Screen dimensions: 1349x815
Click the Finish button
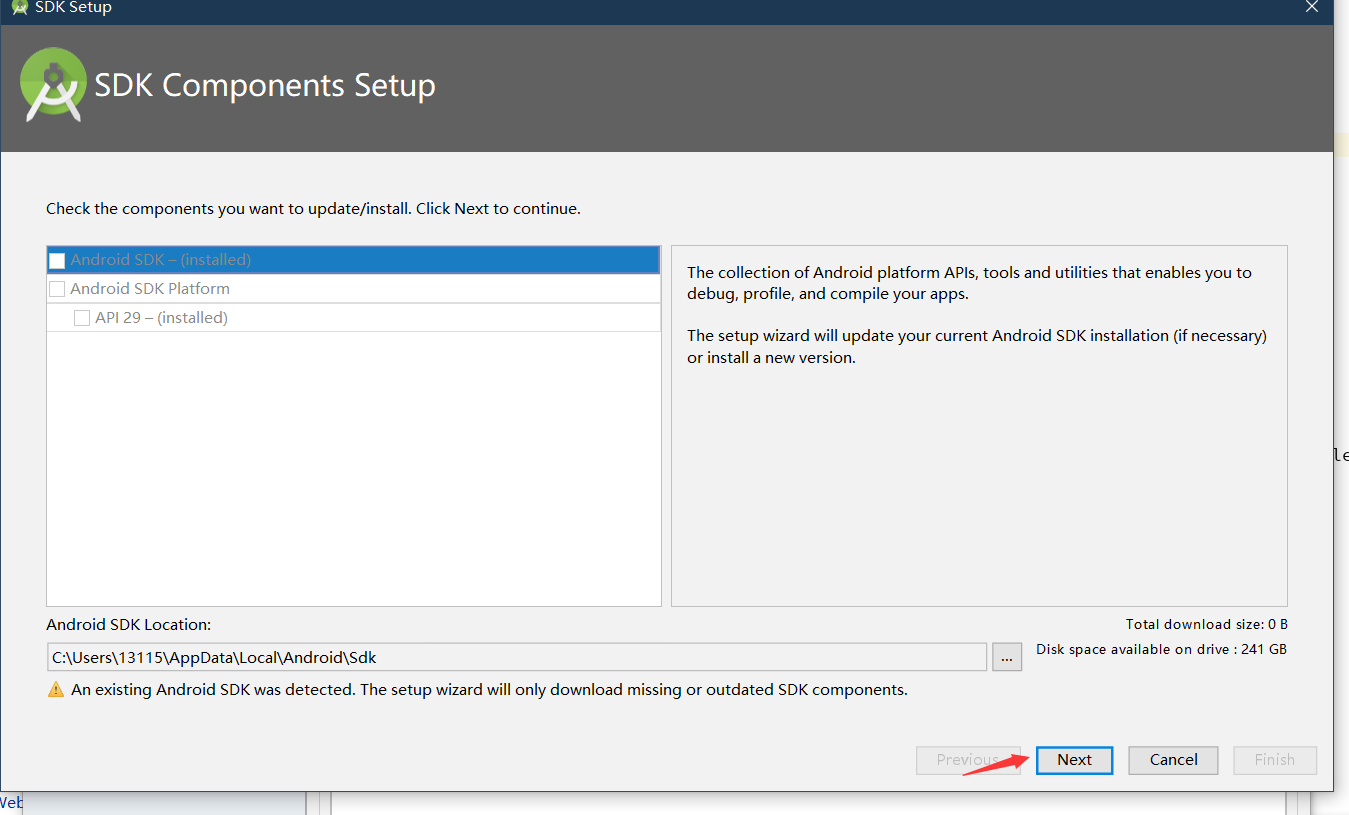click(1274, 760)
